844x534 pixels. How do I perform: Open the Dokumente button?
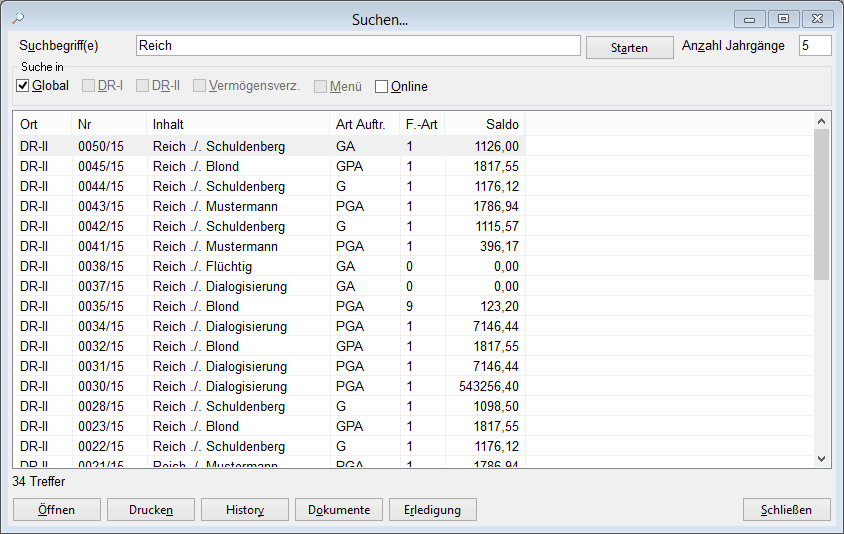coord(339,510)
